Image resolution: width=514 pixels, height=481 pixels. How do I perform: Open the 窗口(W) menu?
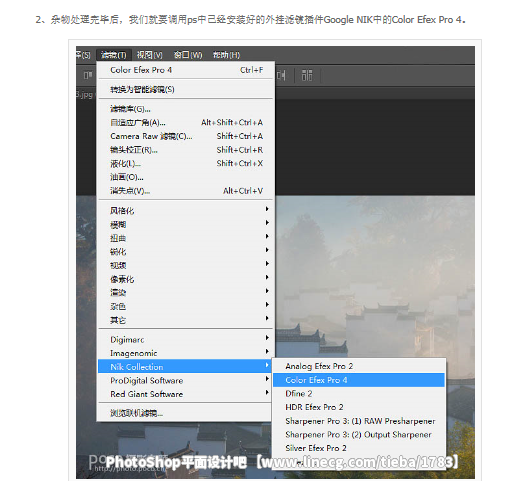[188, 55]
